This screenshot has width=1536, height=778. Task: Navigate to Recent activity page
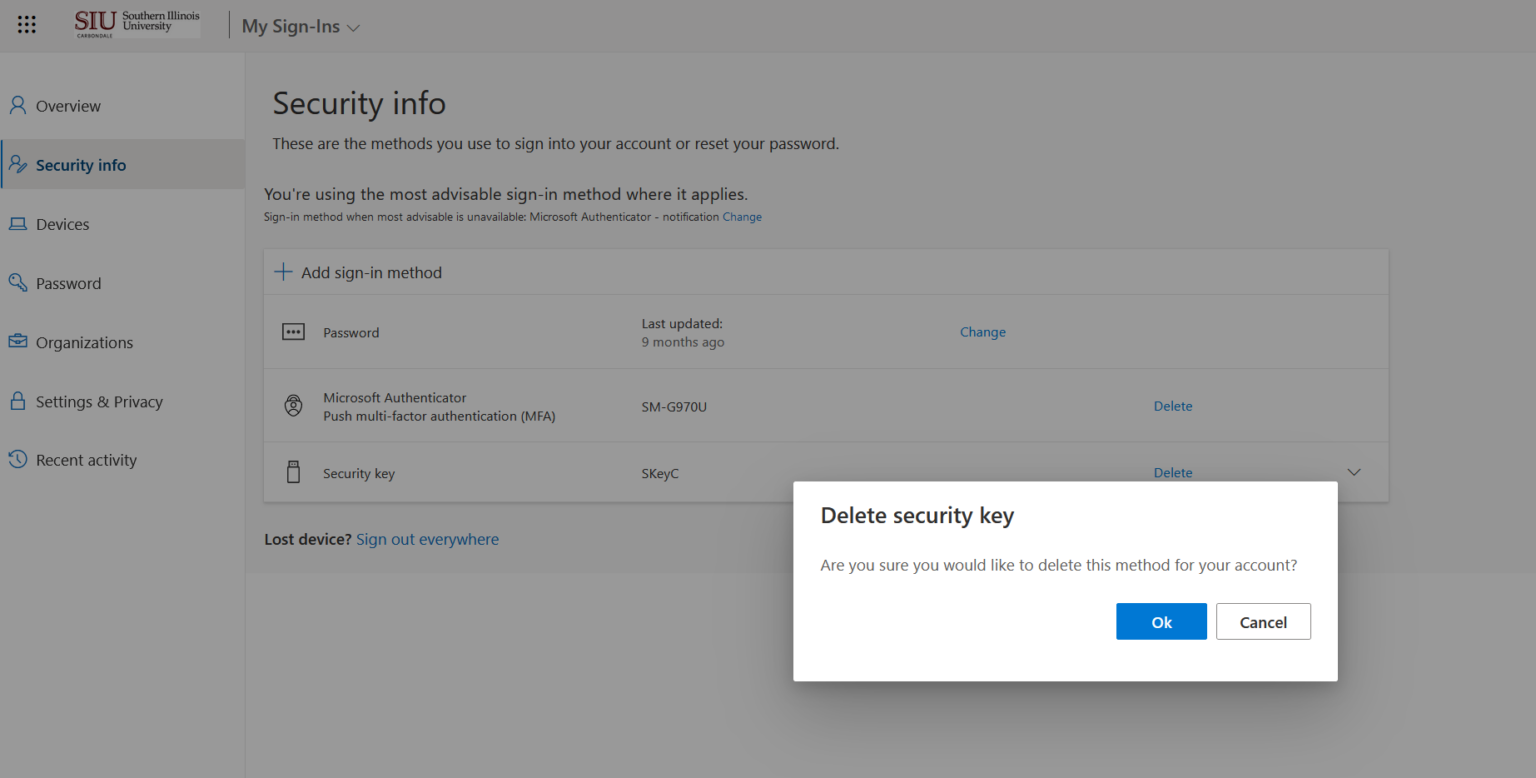tap(86, 459)
